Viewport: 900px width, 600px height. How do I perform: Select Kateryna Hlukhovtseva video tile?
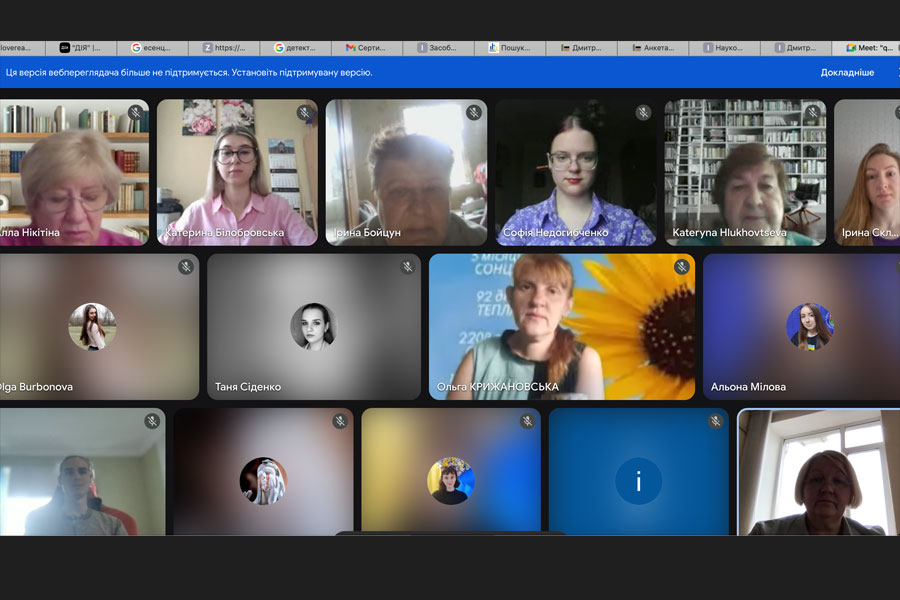(745, 173)
